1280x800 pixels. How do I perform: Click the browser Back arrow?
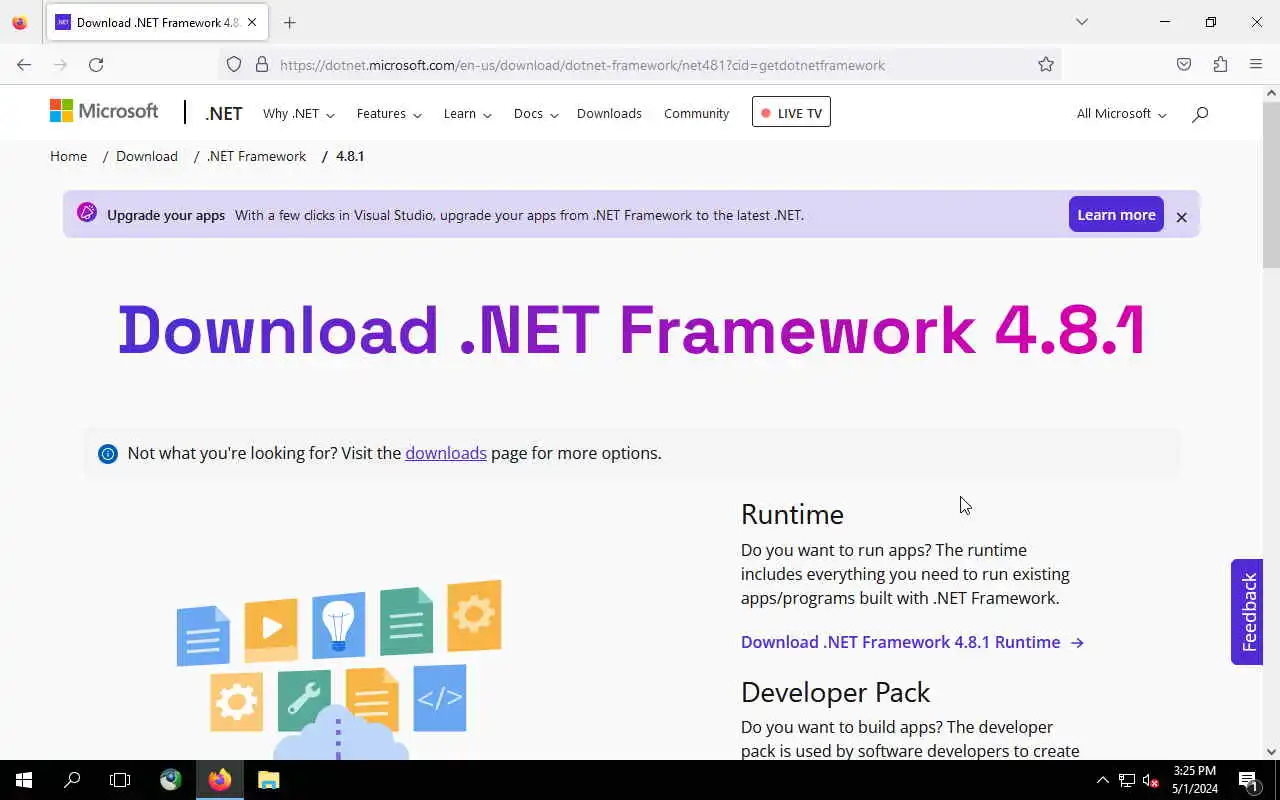tap(24, 65)
